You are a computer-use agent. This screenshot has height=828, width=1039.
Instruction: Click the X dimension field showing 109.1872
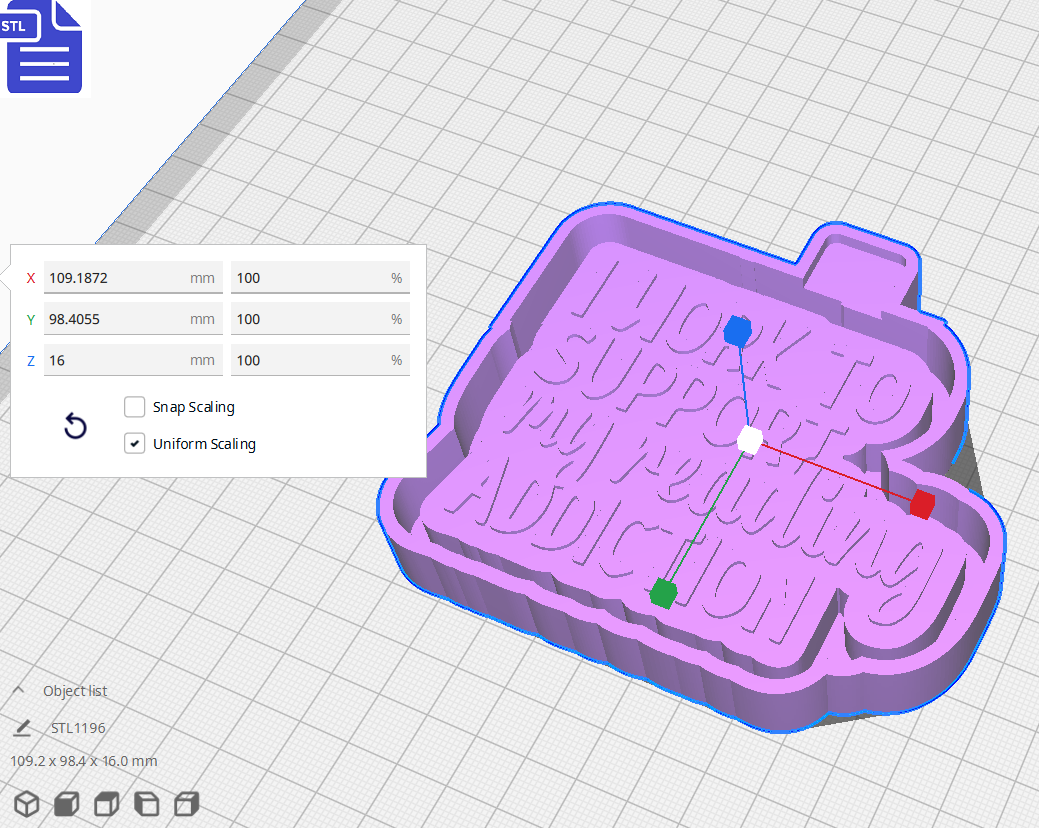(130, 277)
